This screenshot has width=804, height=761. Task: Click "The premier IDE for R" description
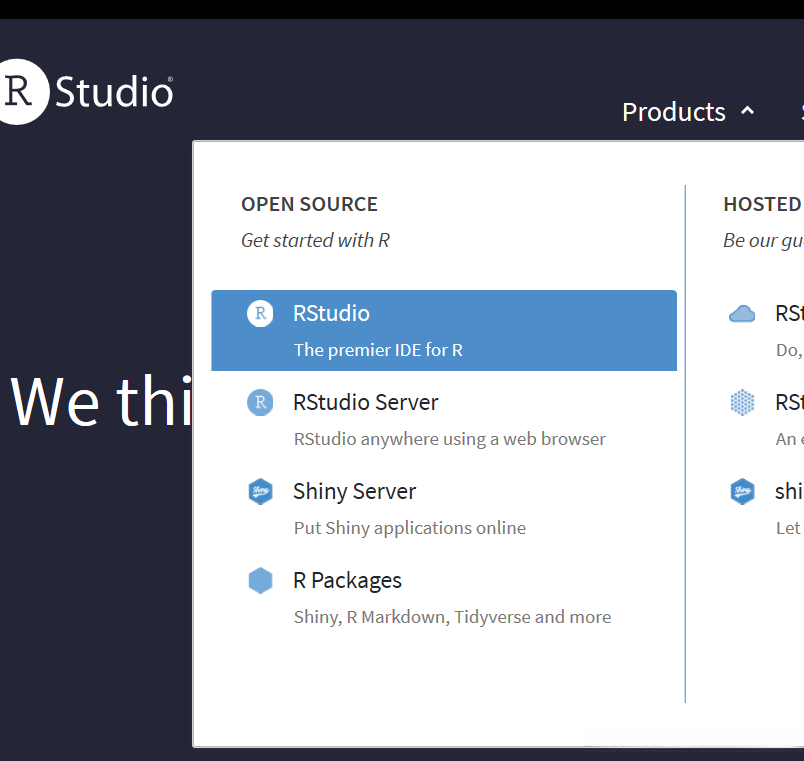(x=378, y=350)
